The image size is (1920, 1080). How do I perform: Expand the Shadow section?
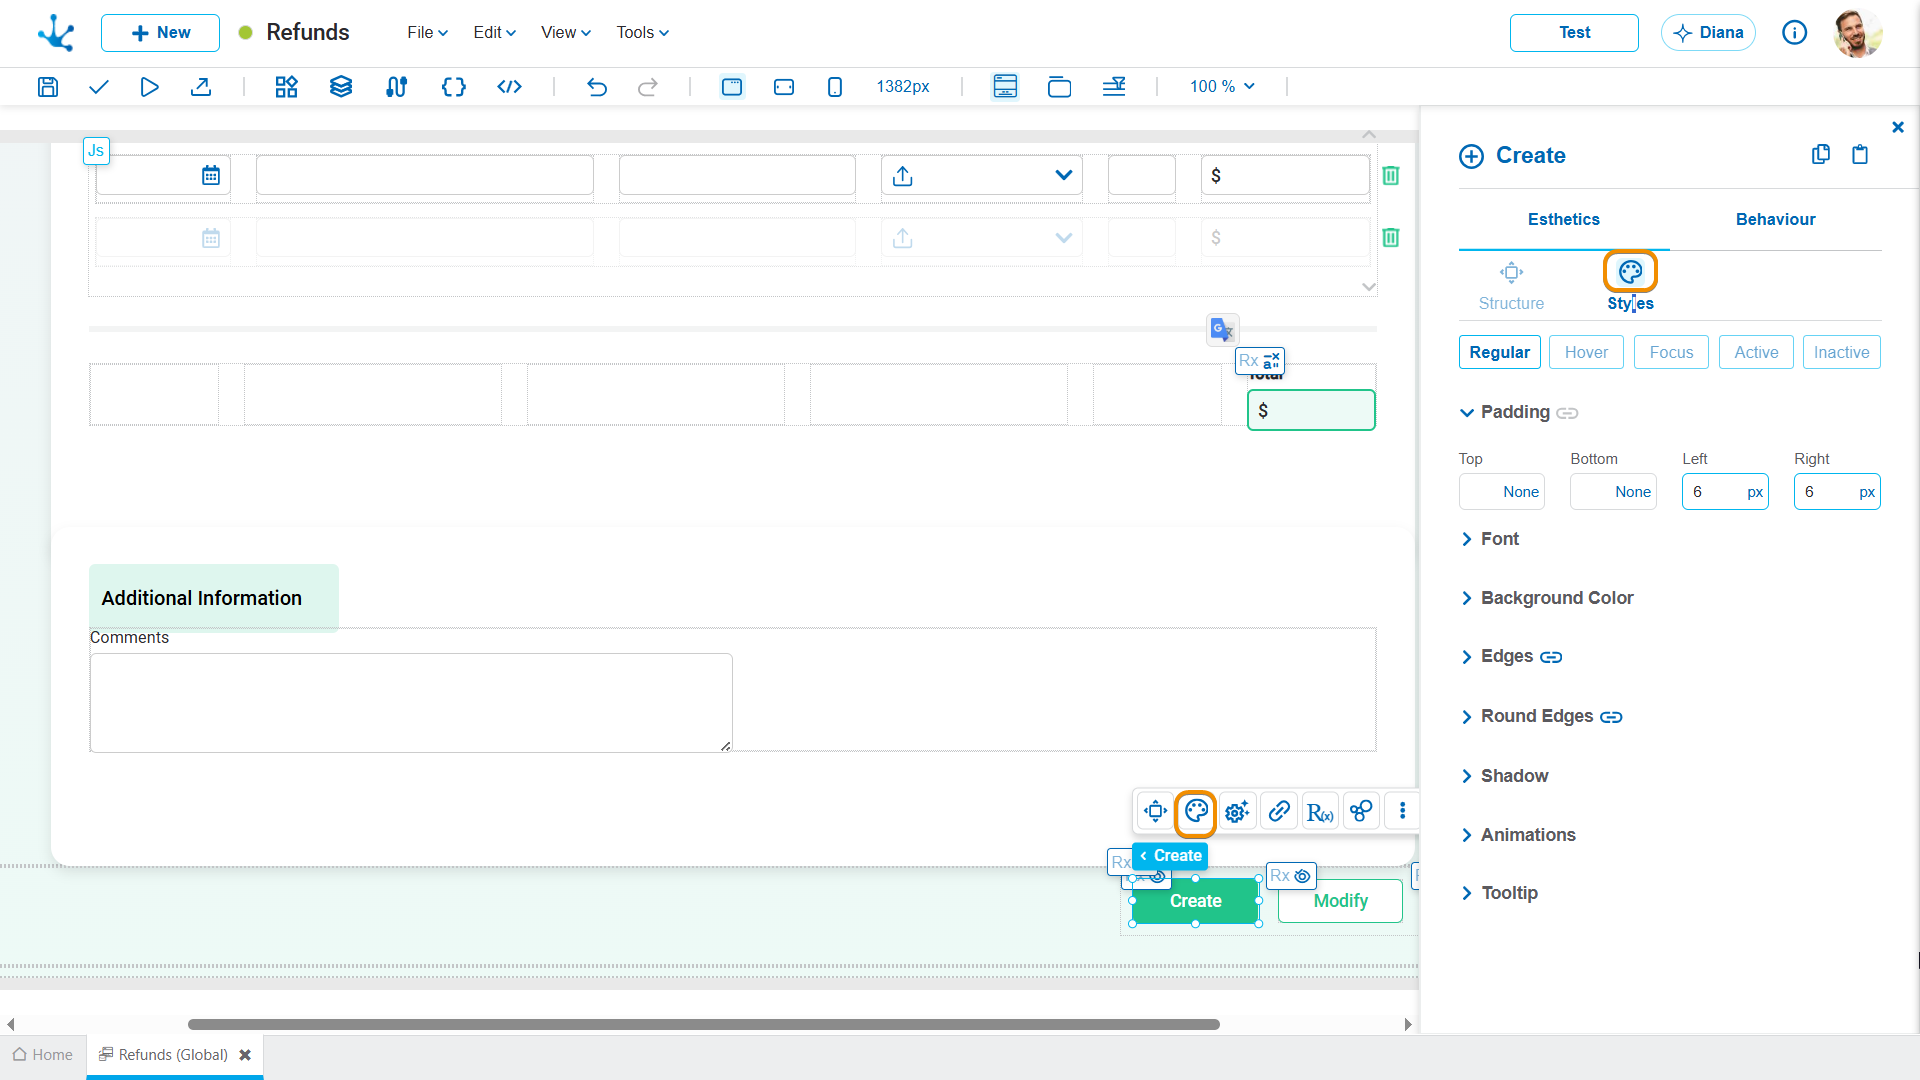(x=1505, y=776)
